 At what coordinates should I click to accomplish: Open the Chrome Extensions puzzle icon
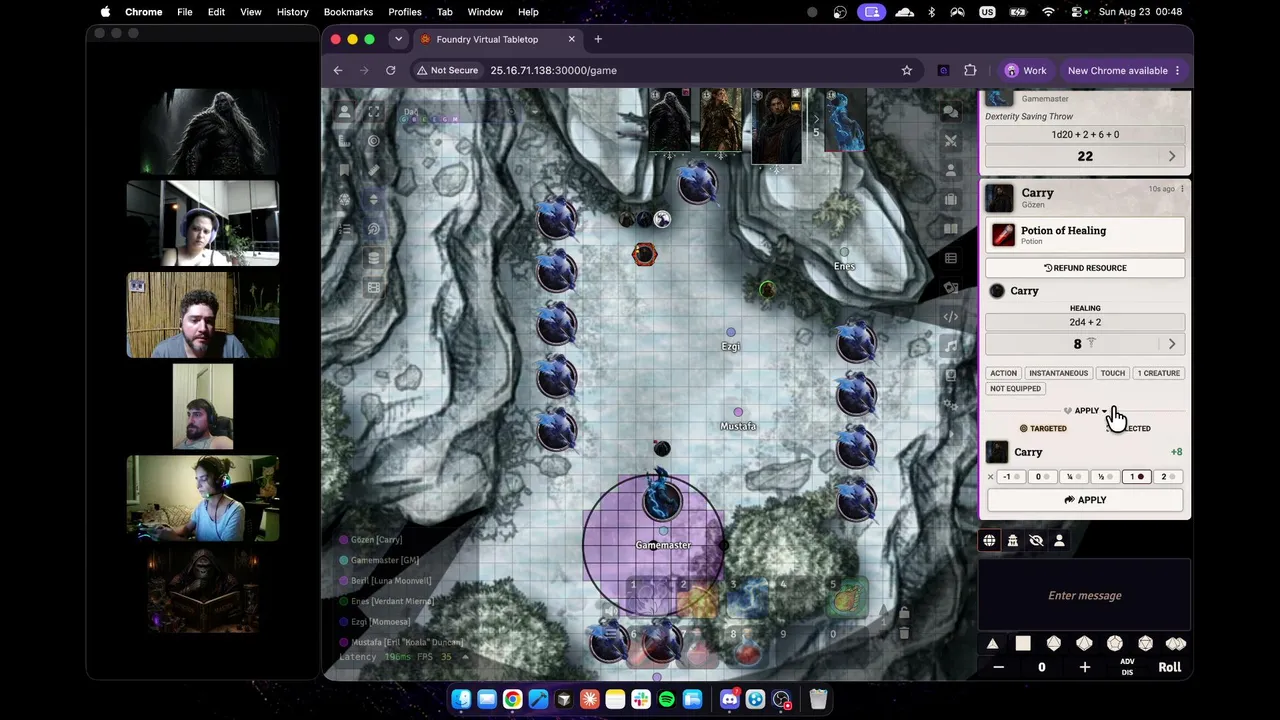pos(970,70)
